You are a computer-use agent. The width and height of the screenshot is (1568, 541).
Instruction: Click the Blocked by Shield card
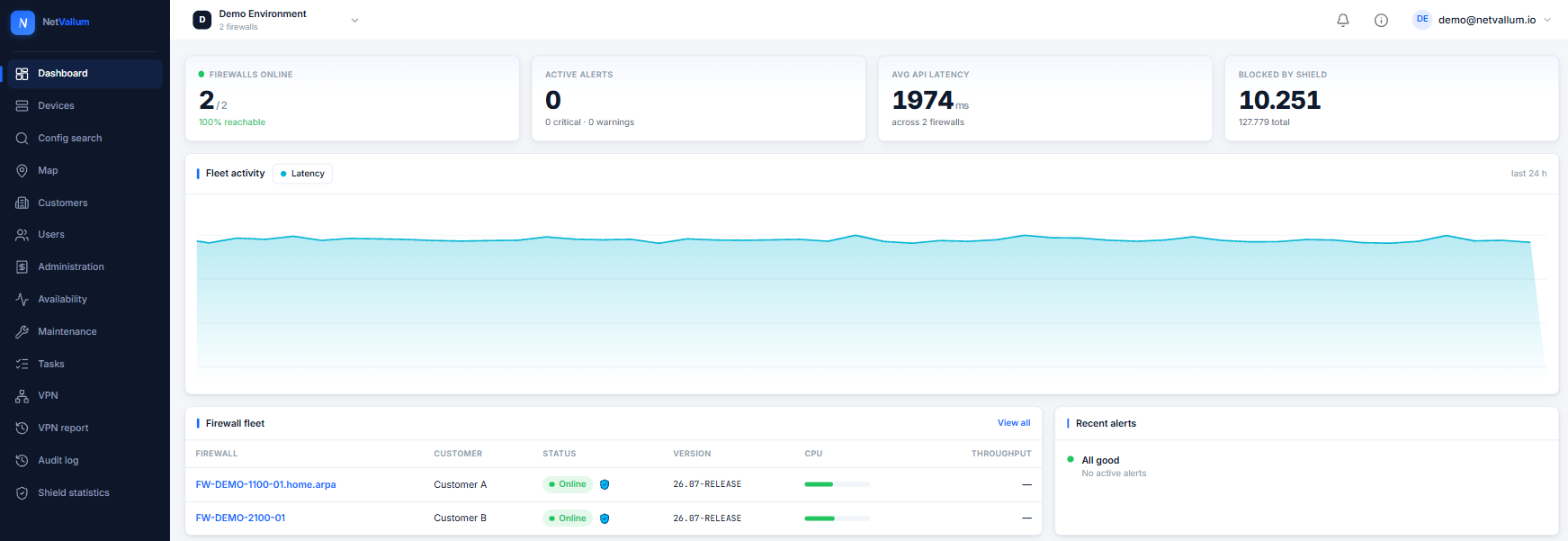1392,98
